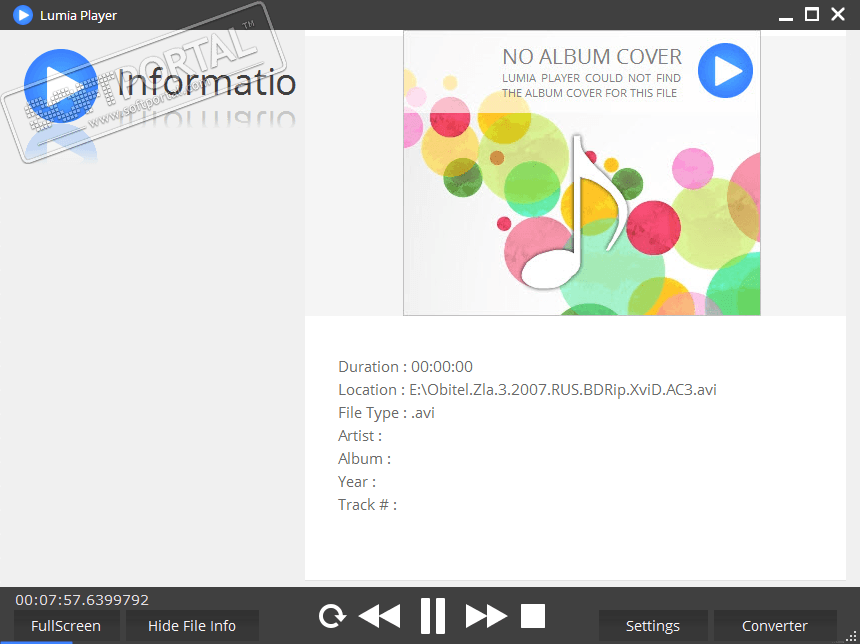Click the Artist : field label
This screenshot has height=644, width=860.
(x=360, y=436)
